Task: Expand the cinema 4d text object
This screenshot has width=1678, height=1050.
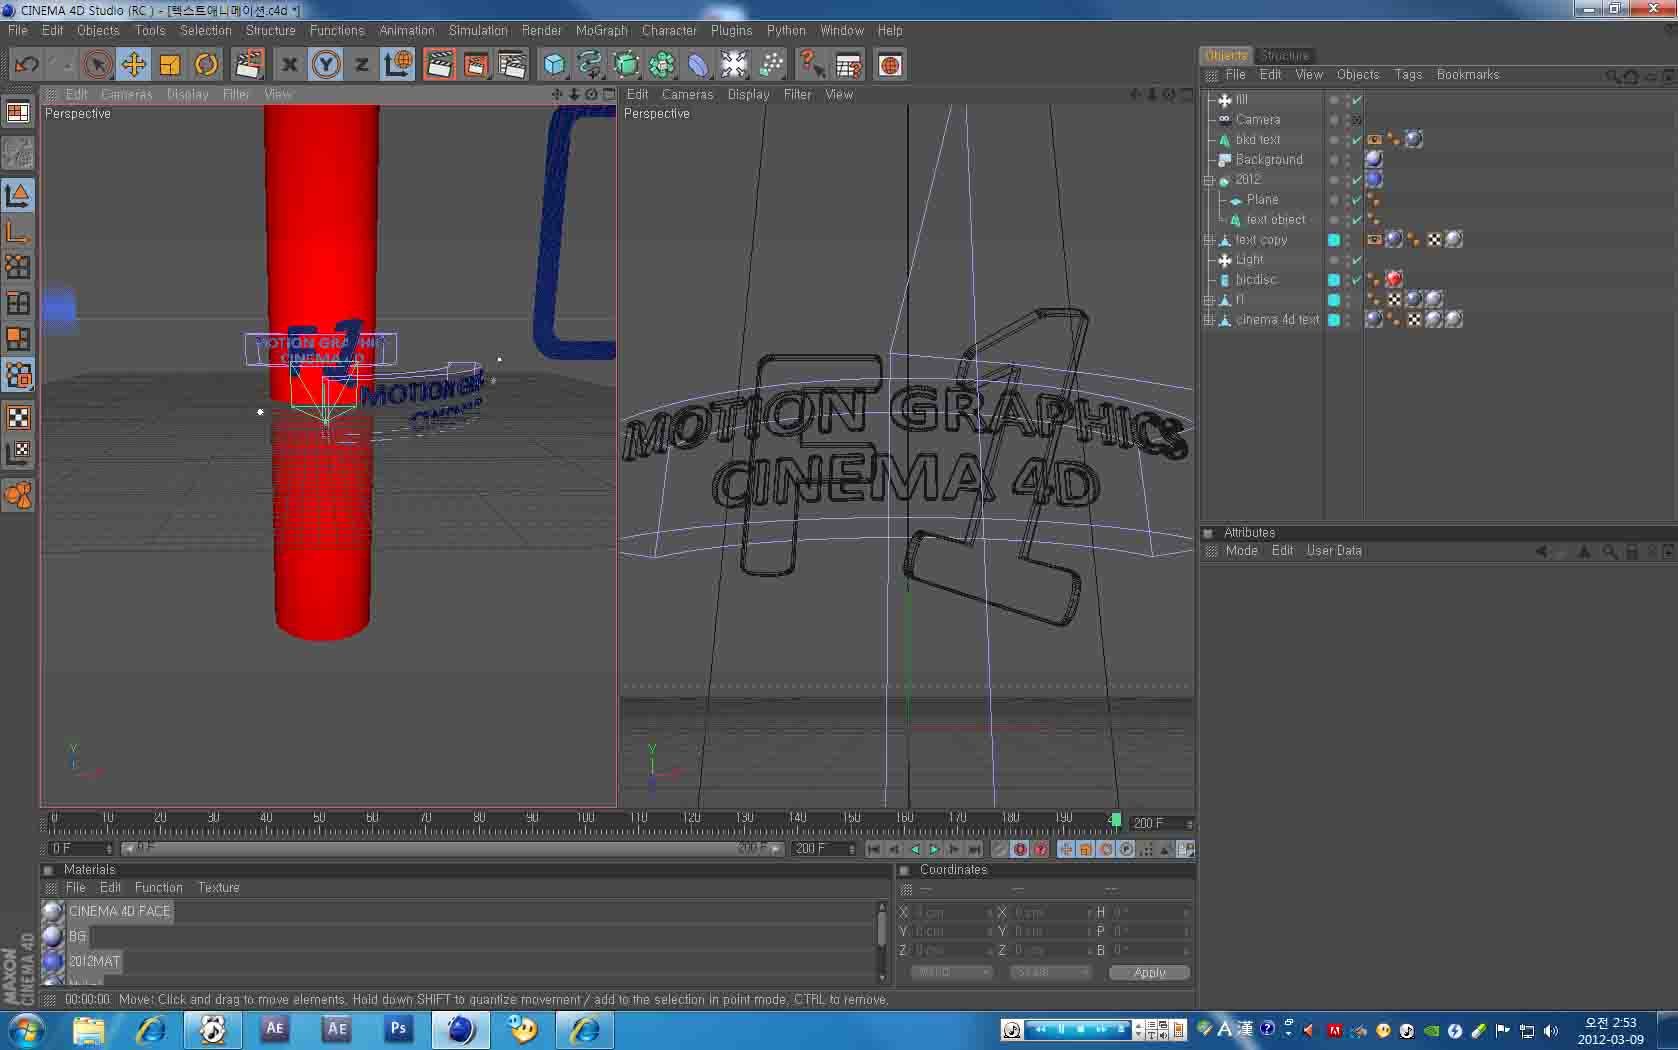Action: 1209,320
